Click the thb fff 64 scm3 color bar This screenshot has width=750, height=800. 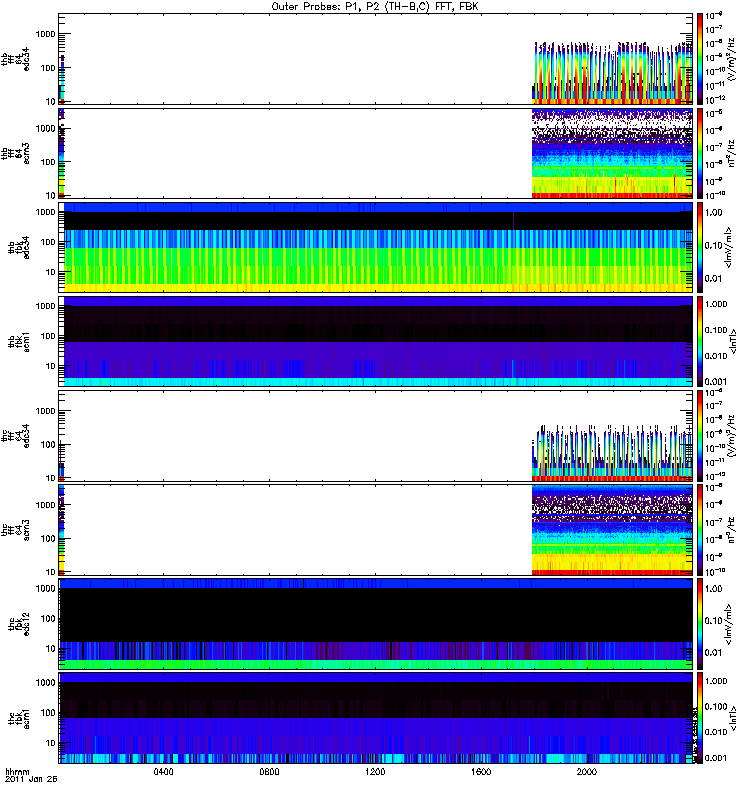[x=700, y=153]
